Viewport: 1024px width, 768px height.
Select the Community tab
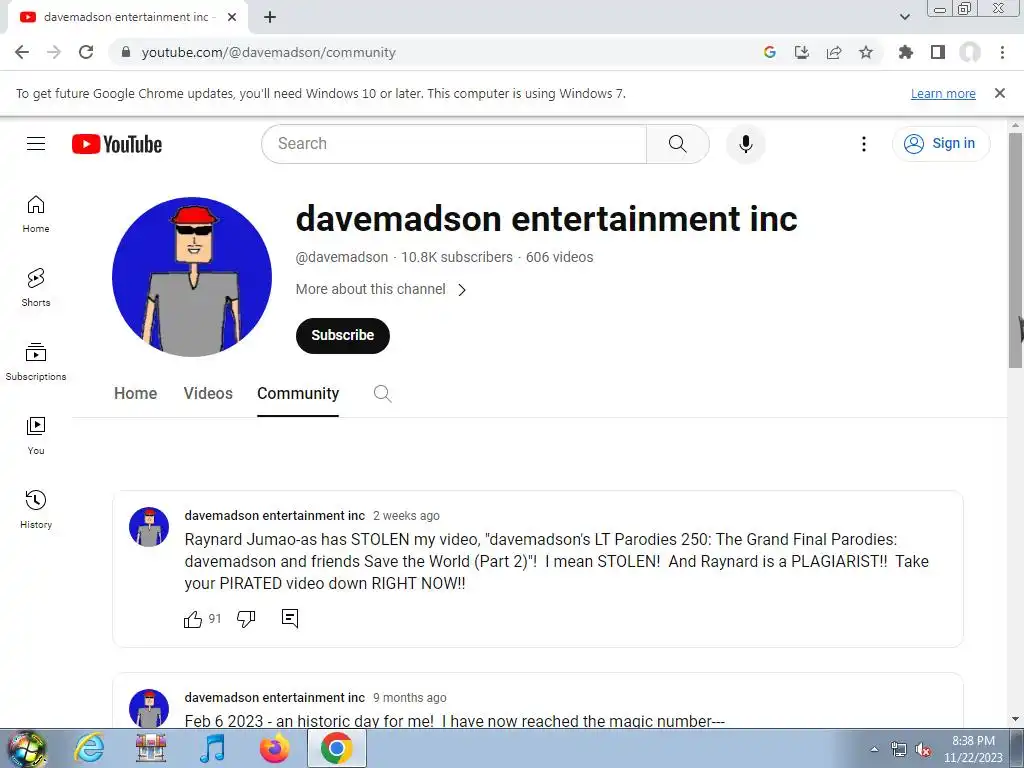(x=298, y=393)
